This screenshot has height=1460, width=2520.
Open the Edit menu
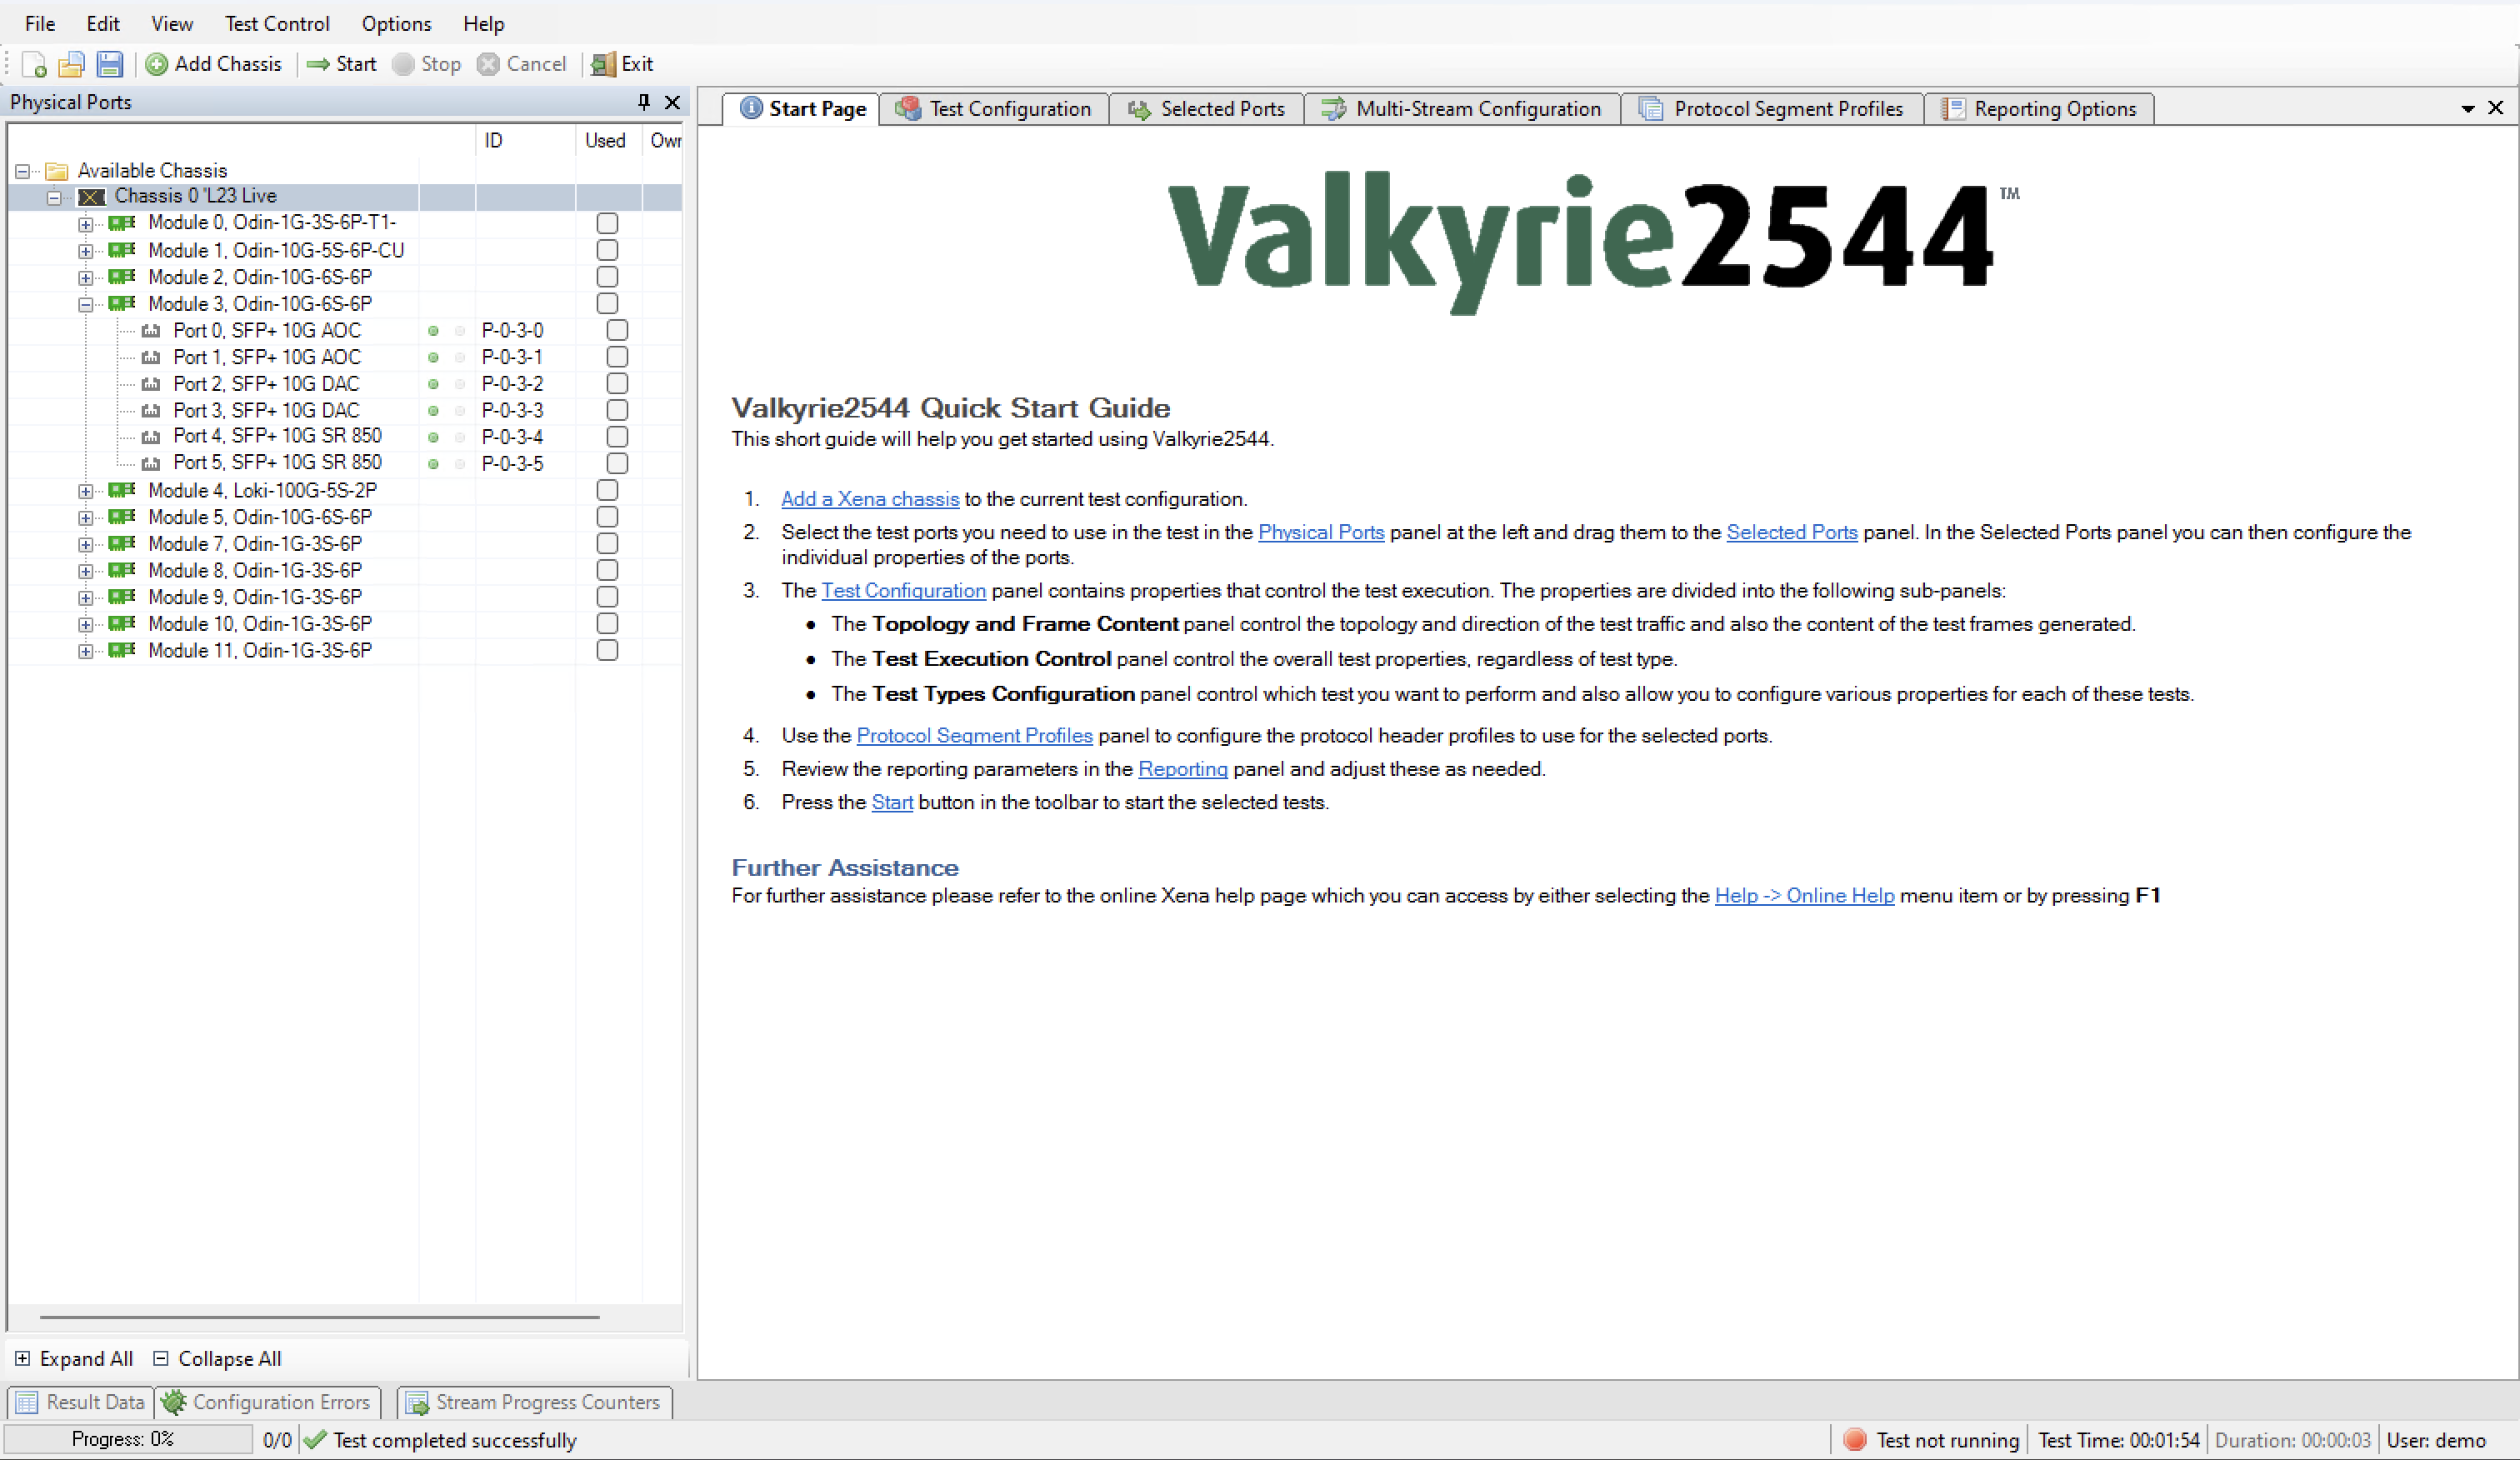(103, 23)
